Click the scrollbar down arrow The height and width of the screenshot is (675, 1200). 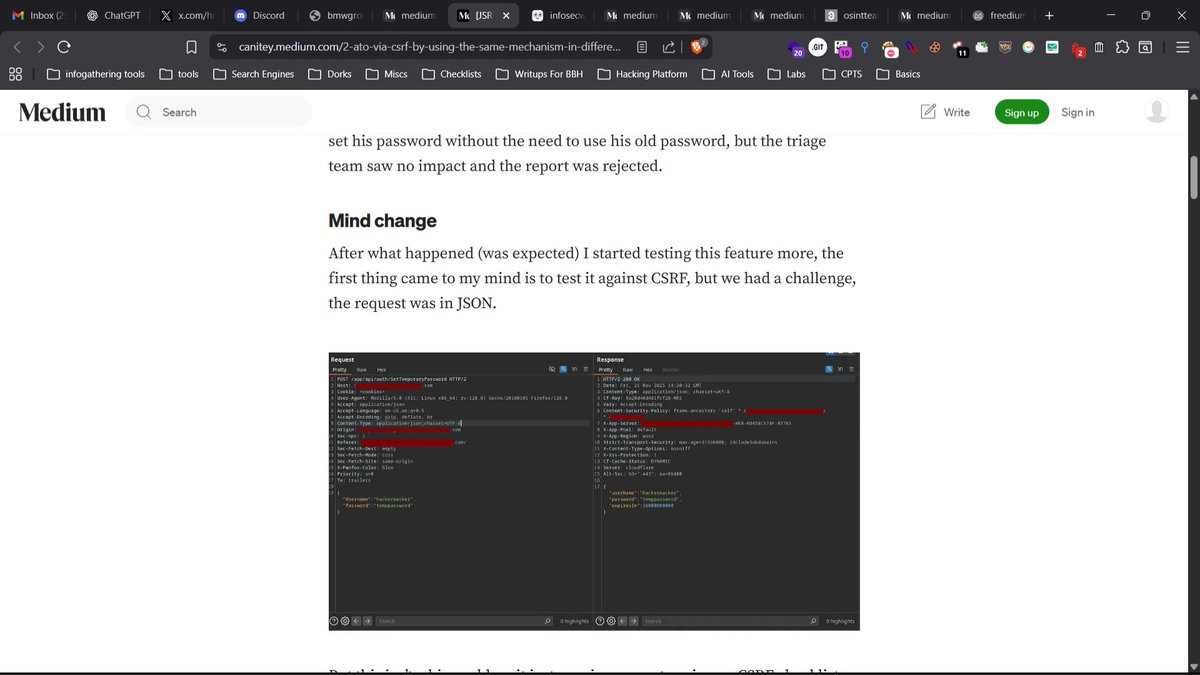pyautogui.click(x=1193, y=666)
